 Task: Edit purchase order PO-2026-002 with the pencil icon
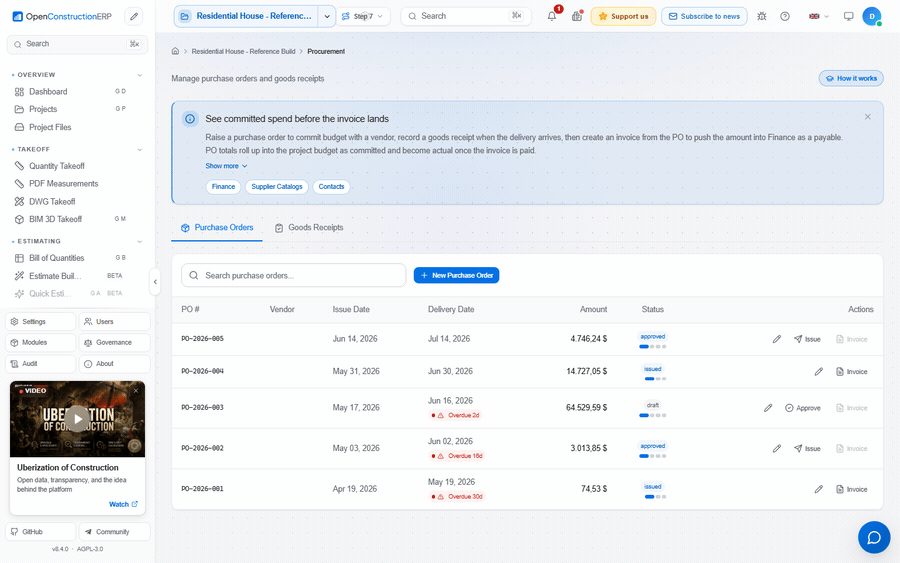pos(777,449)
